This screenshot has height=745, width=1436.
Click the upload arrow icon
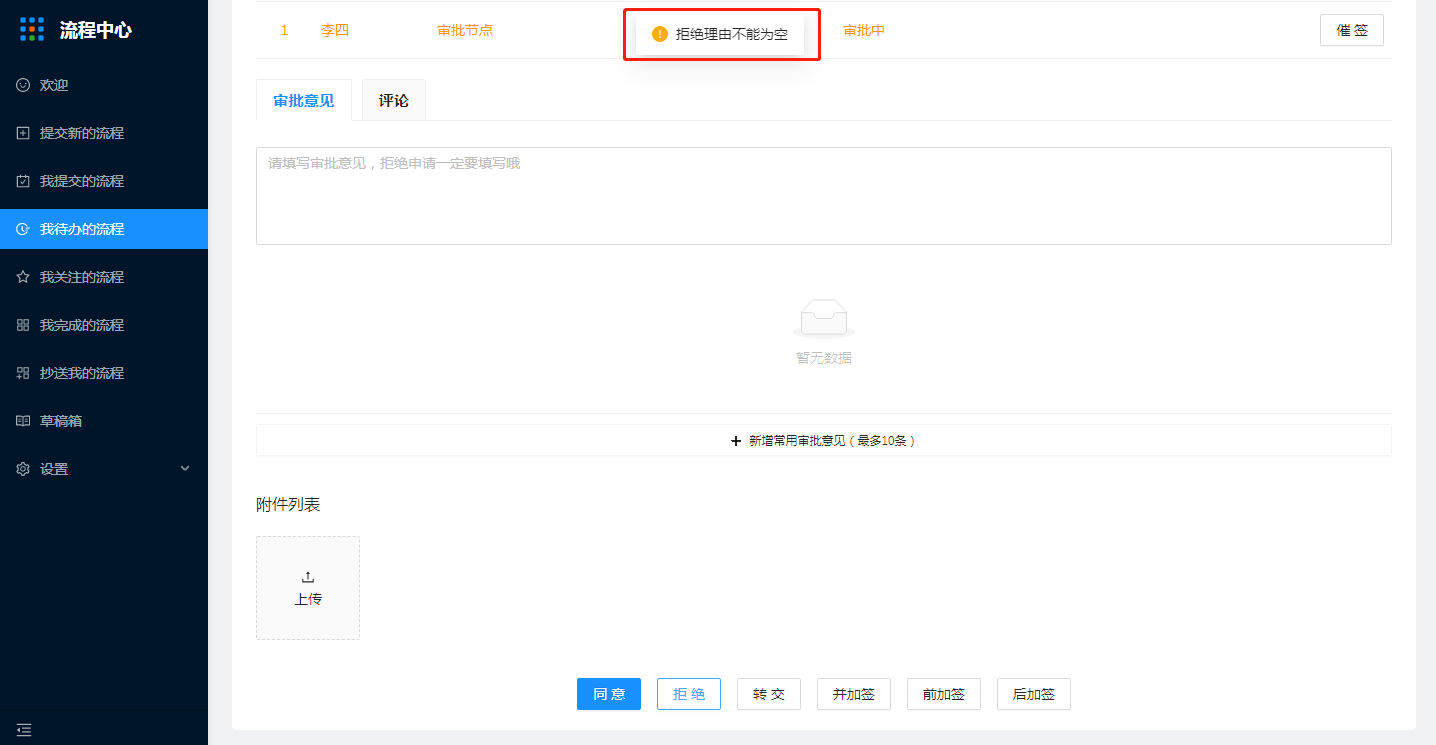click(308, 577)
